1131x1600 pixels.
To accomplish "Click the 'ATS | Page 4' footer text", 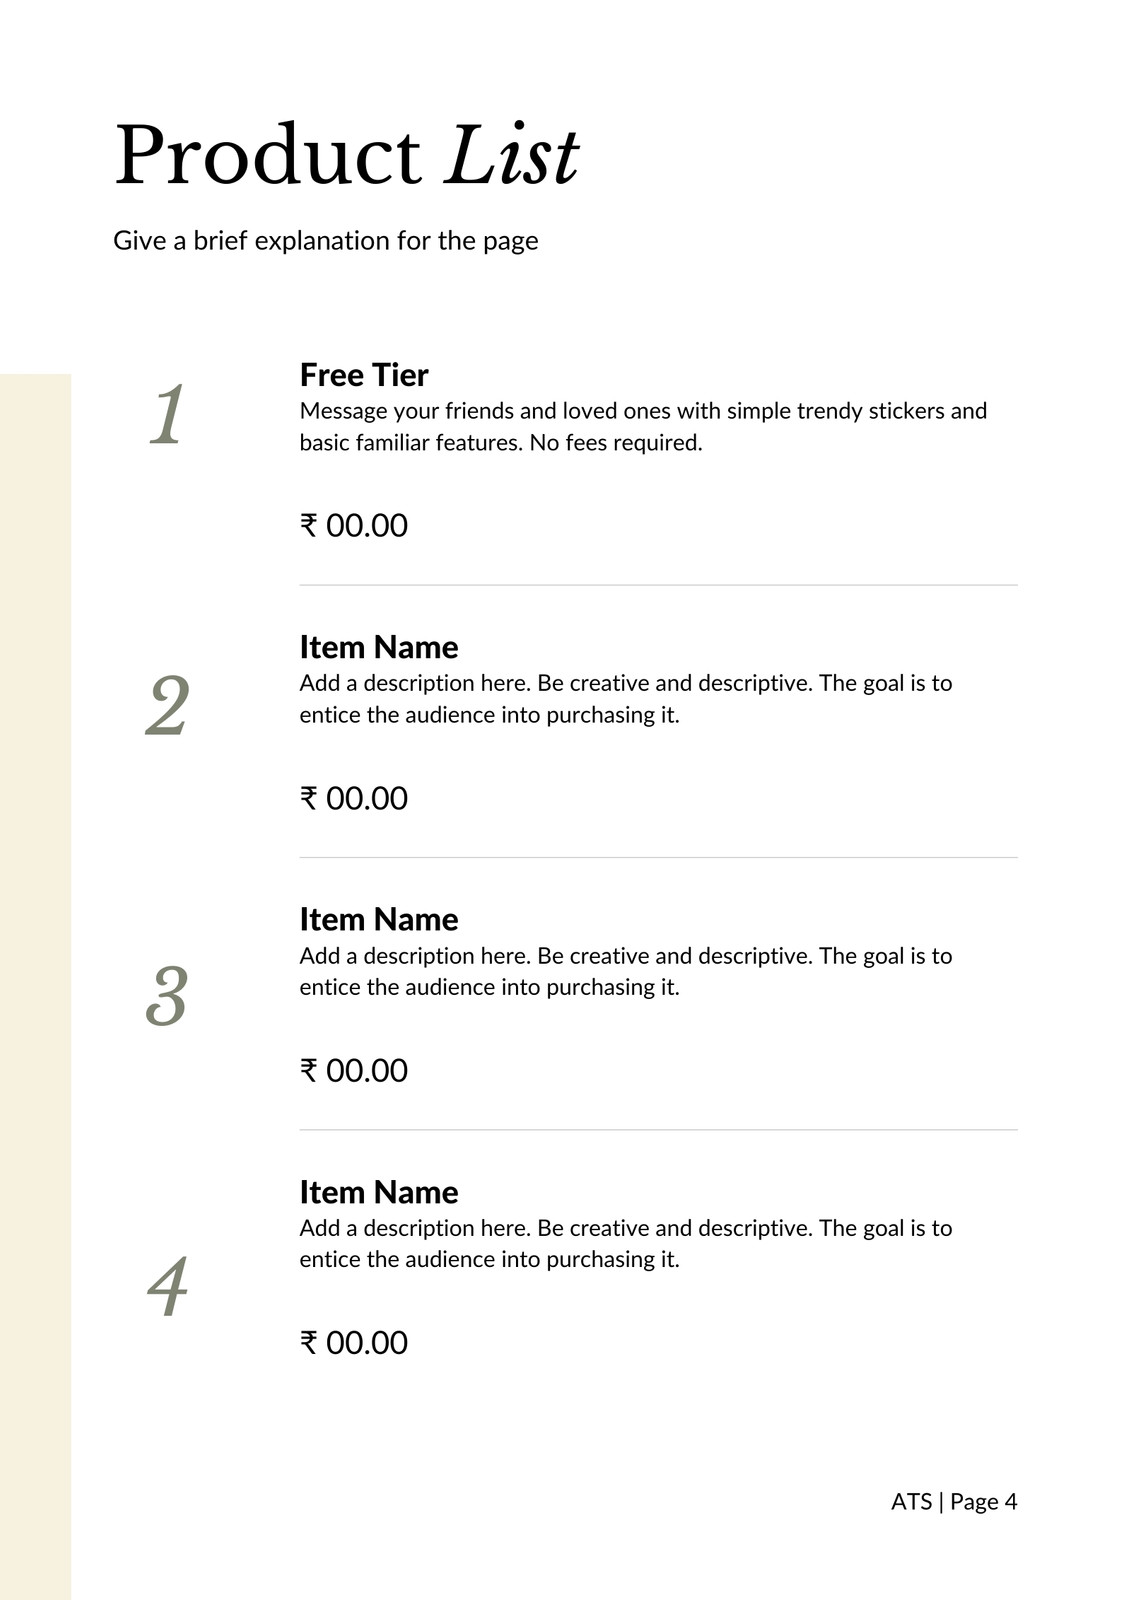I will [954, 1502].
